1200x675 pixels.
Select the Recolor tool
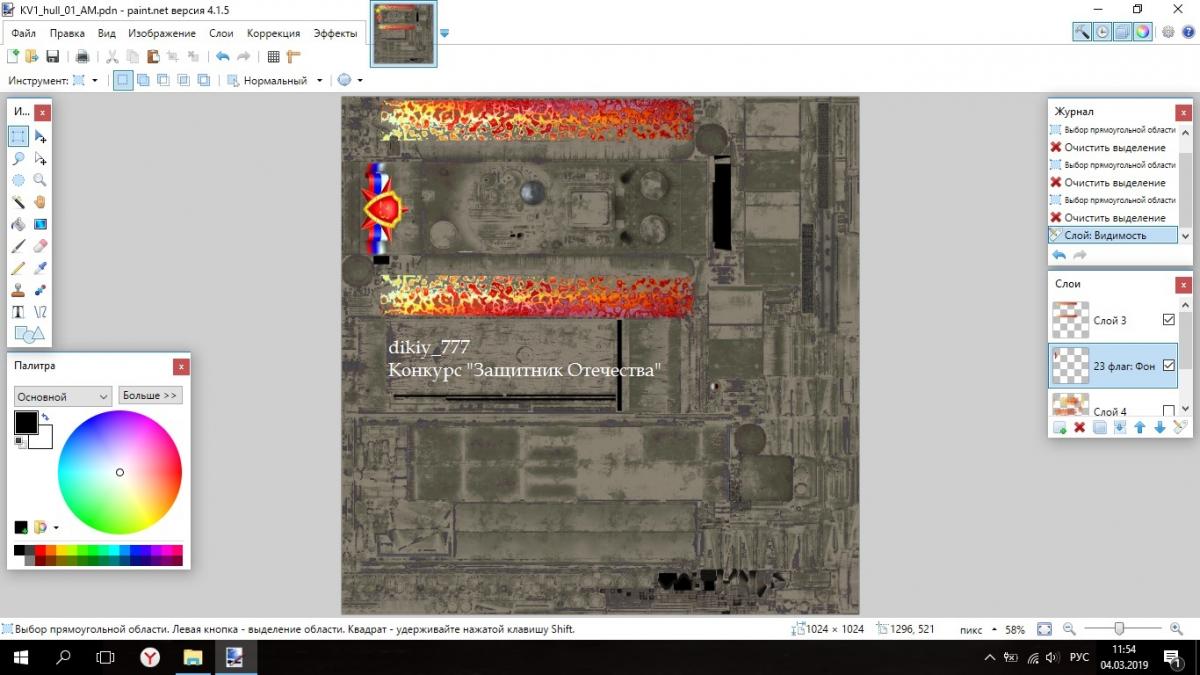click(40, 290)
